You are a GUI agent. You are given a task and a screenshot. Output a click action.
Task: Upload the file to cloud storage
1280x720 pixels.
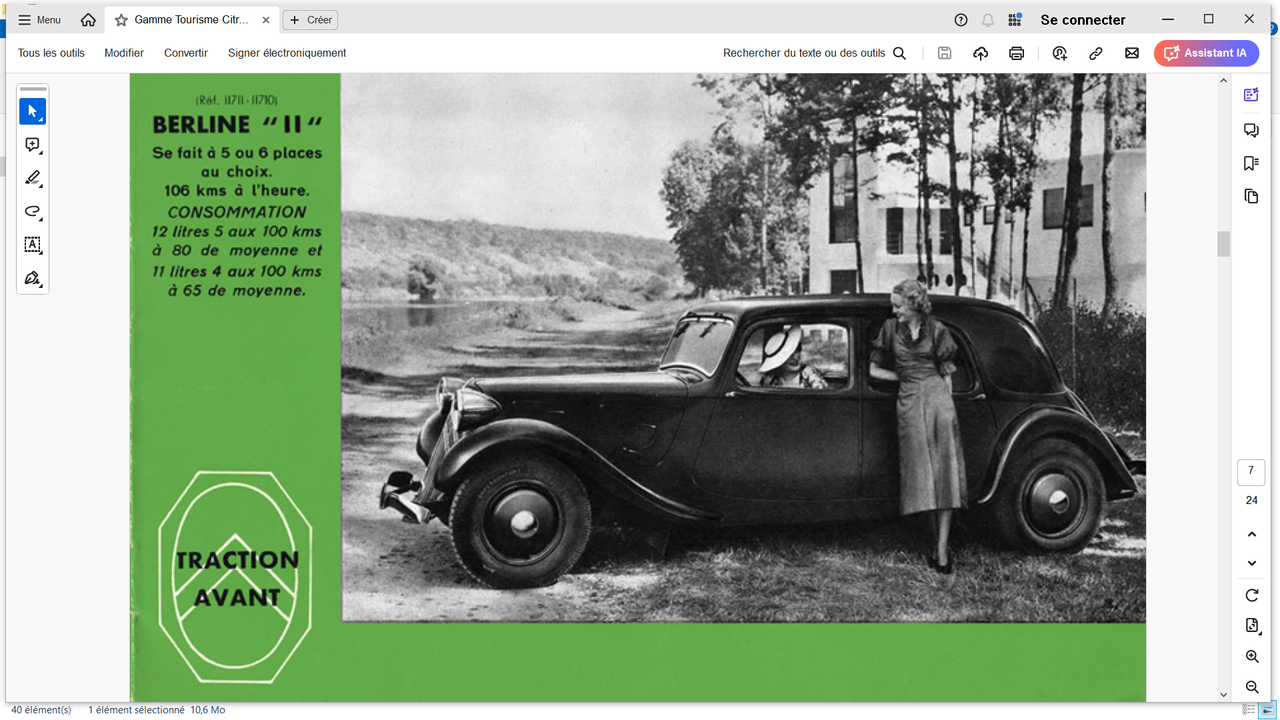coord(980,53)
